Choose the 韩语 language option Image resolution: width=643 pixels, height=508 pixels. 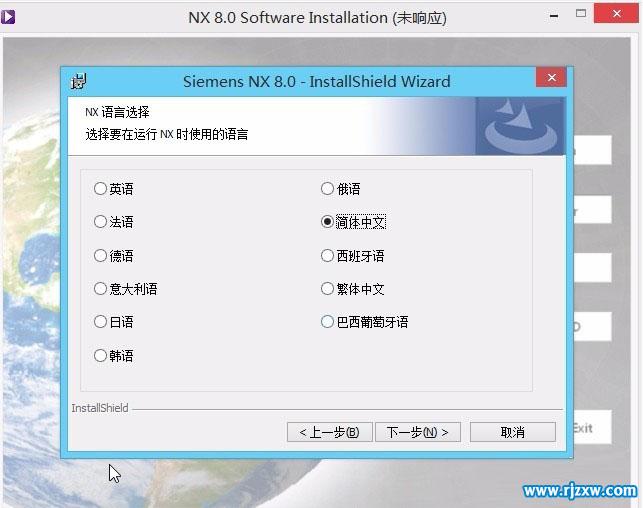tap(113, 355)
